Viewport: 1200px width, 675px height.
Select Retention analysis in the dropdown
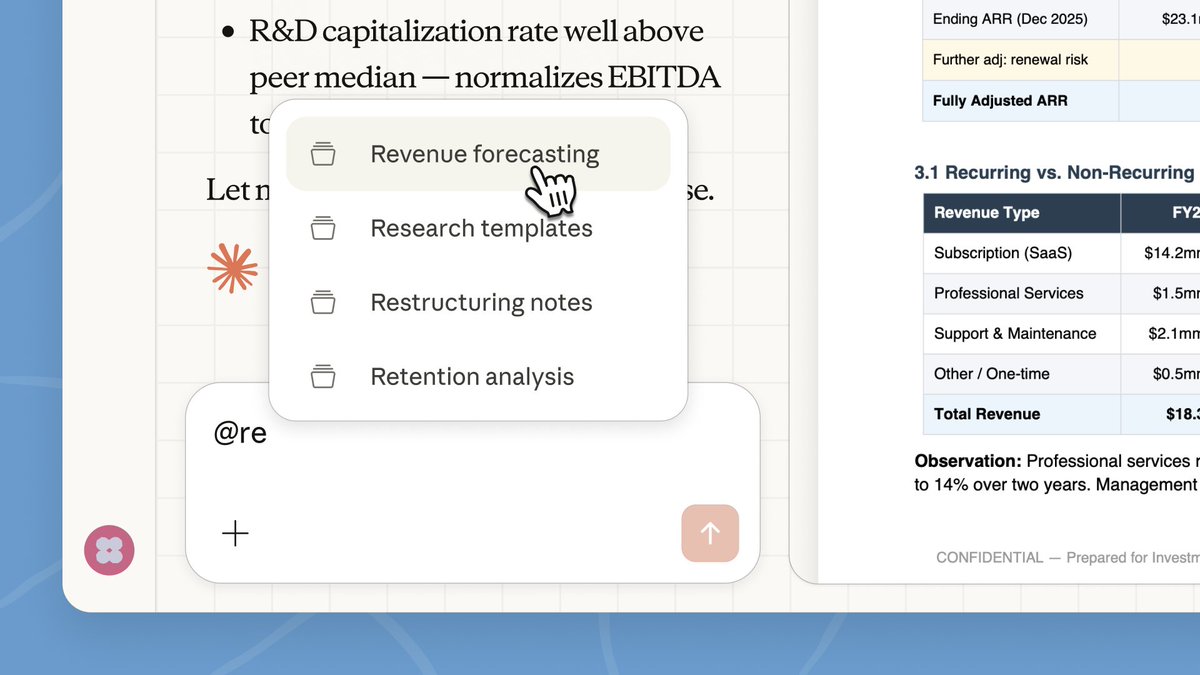point(471,376)
